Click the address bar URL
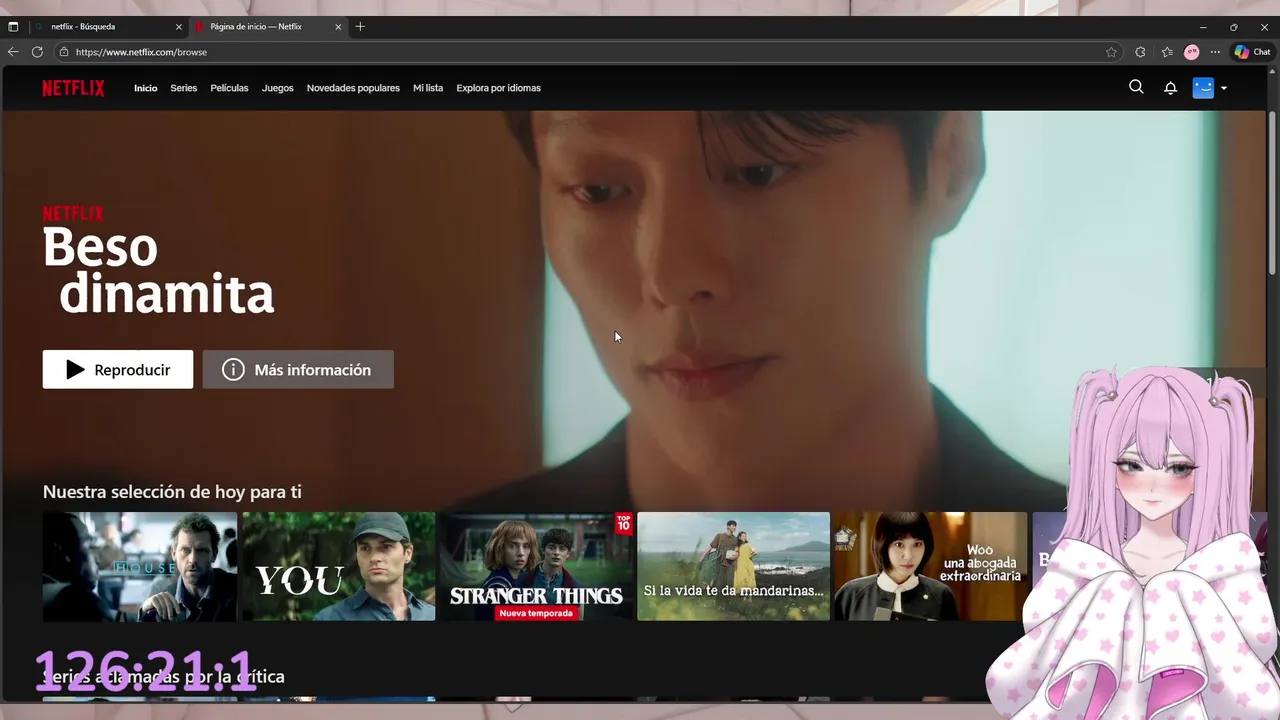Screen dimensions: 1280x720 pyautogui.click(x=141, y=52)
